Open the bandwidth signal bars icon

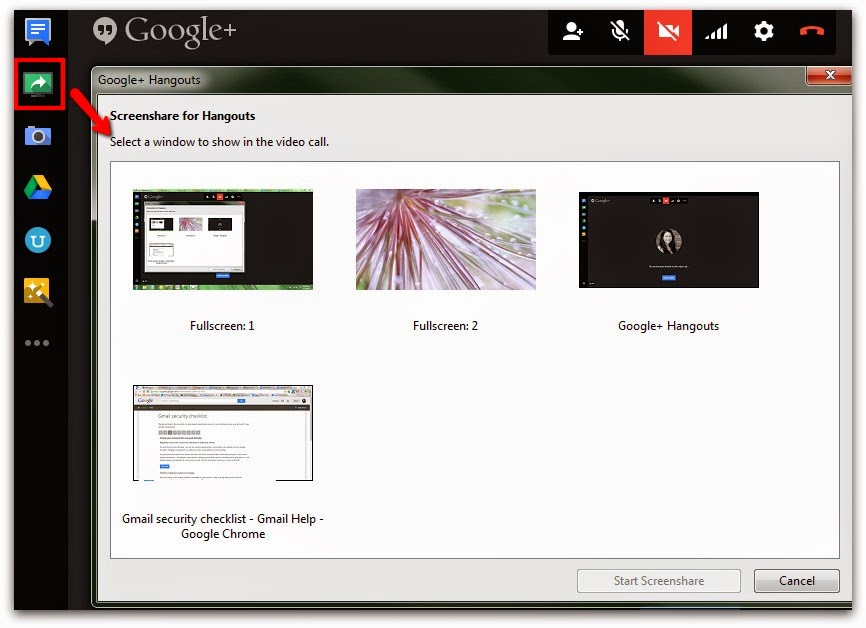(x=716, y=31)
